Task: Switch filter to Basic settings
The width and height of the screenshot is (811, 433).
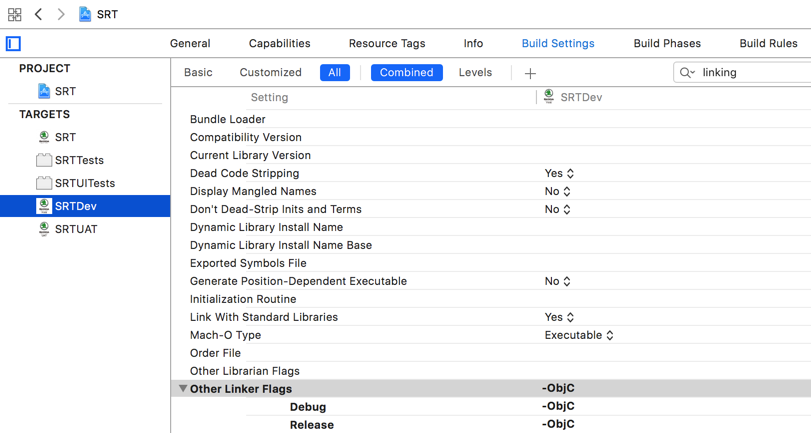Action: [x=198, y=72]
